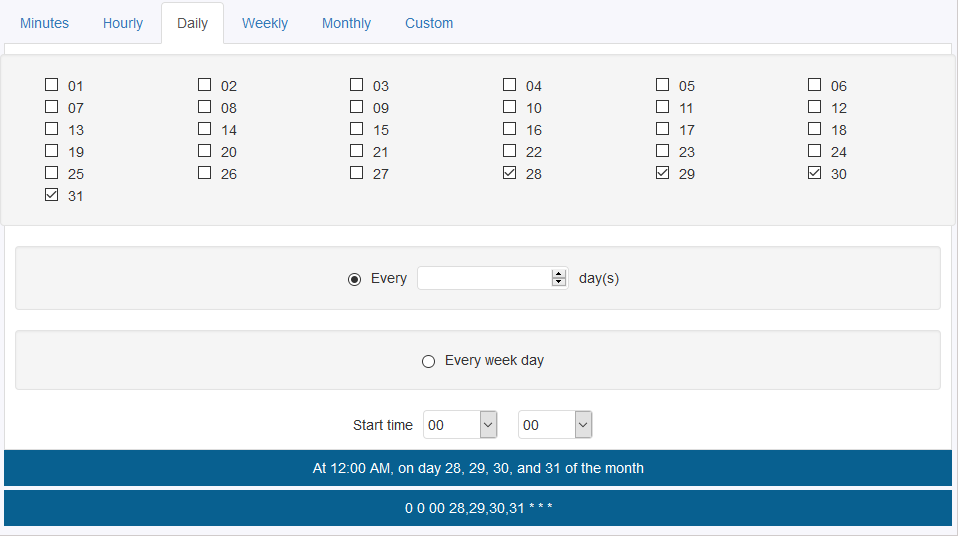Click the 'Start time' label
The height and width of the screenshot is (537, 960).
coord(383,425)
